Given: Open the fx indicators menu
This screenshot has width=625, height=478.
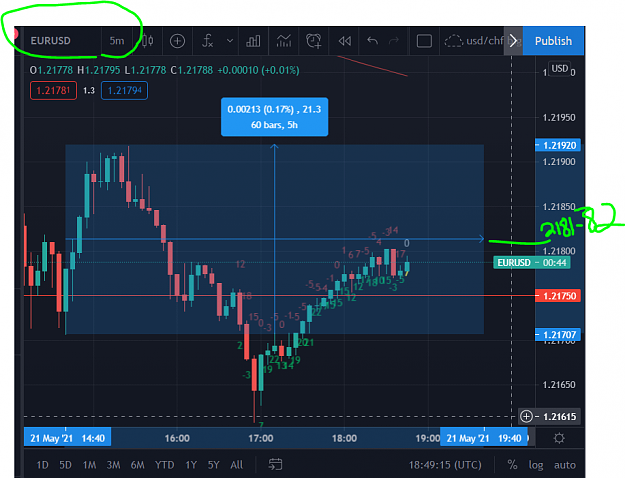Looking at the screenshot, I should [208, 41].
